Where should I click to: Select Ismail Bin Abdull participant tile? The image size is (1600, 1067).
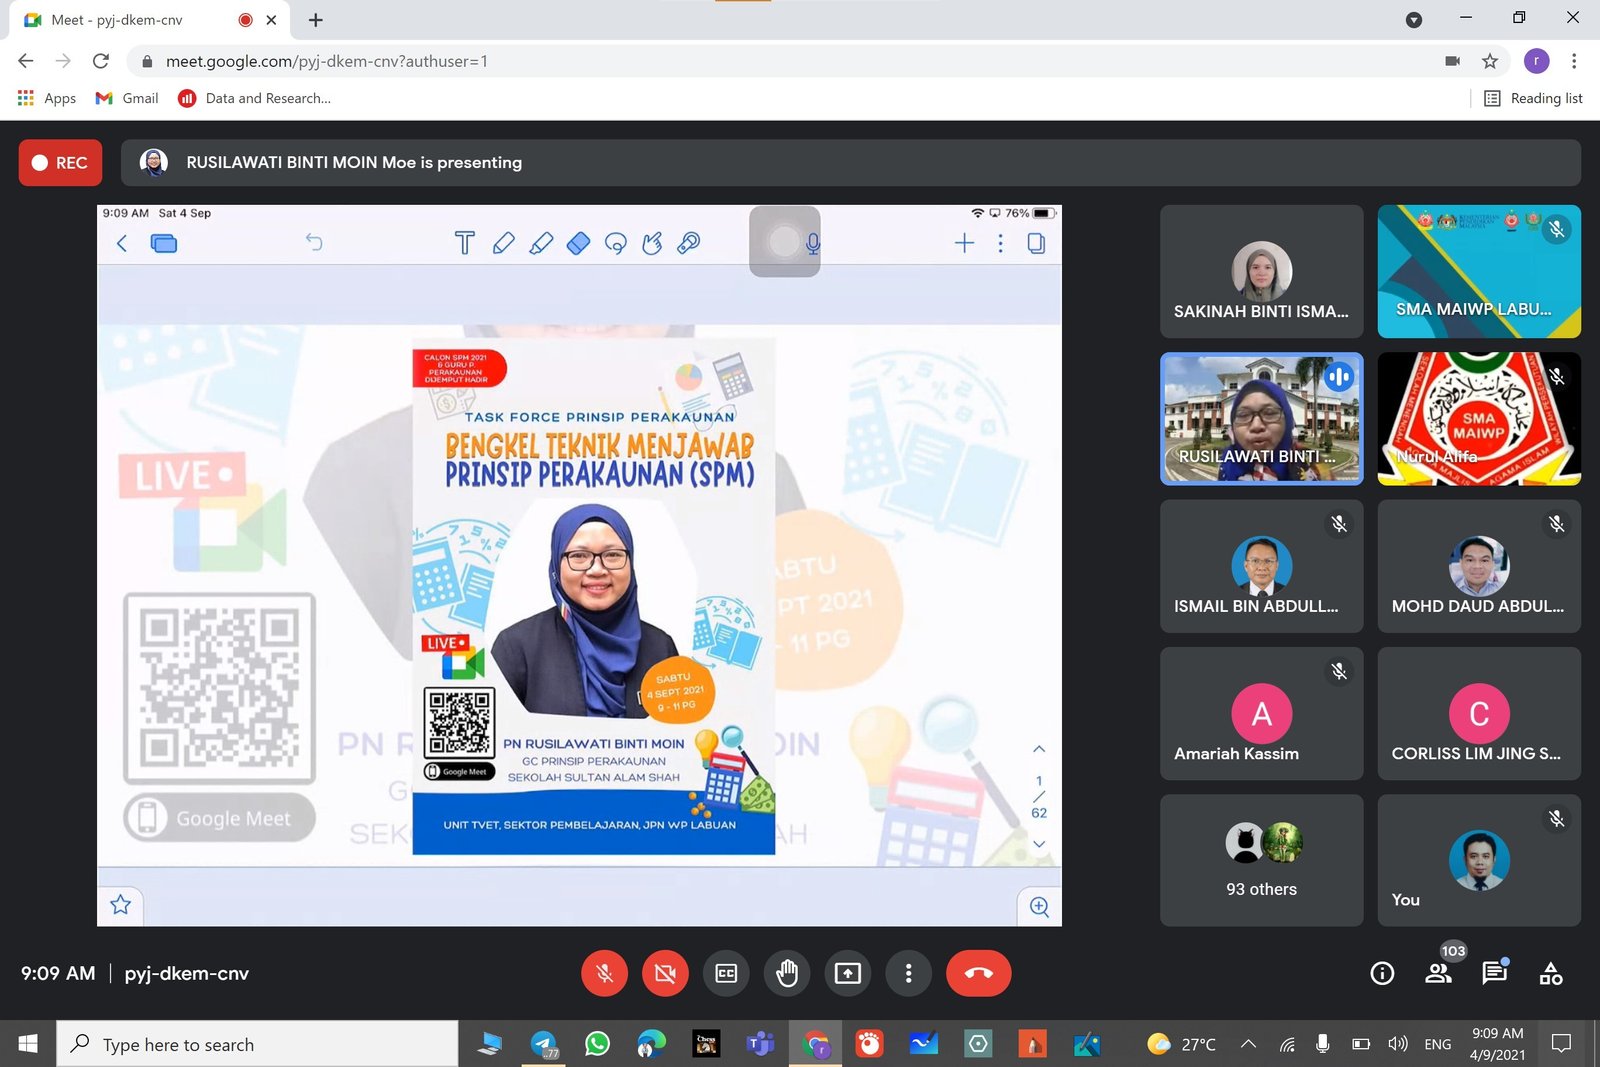(1261, 566)
